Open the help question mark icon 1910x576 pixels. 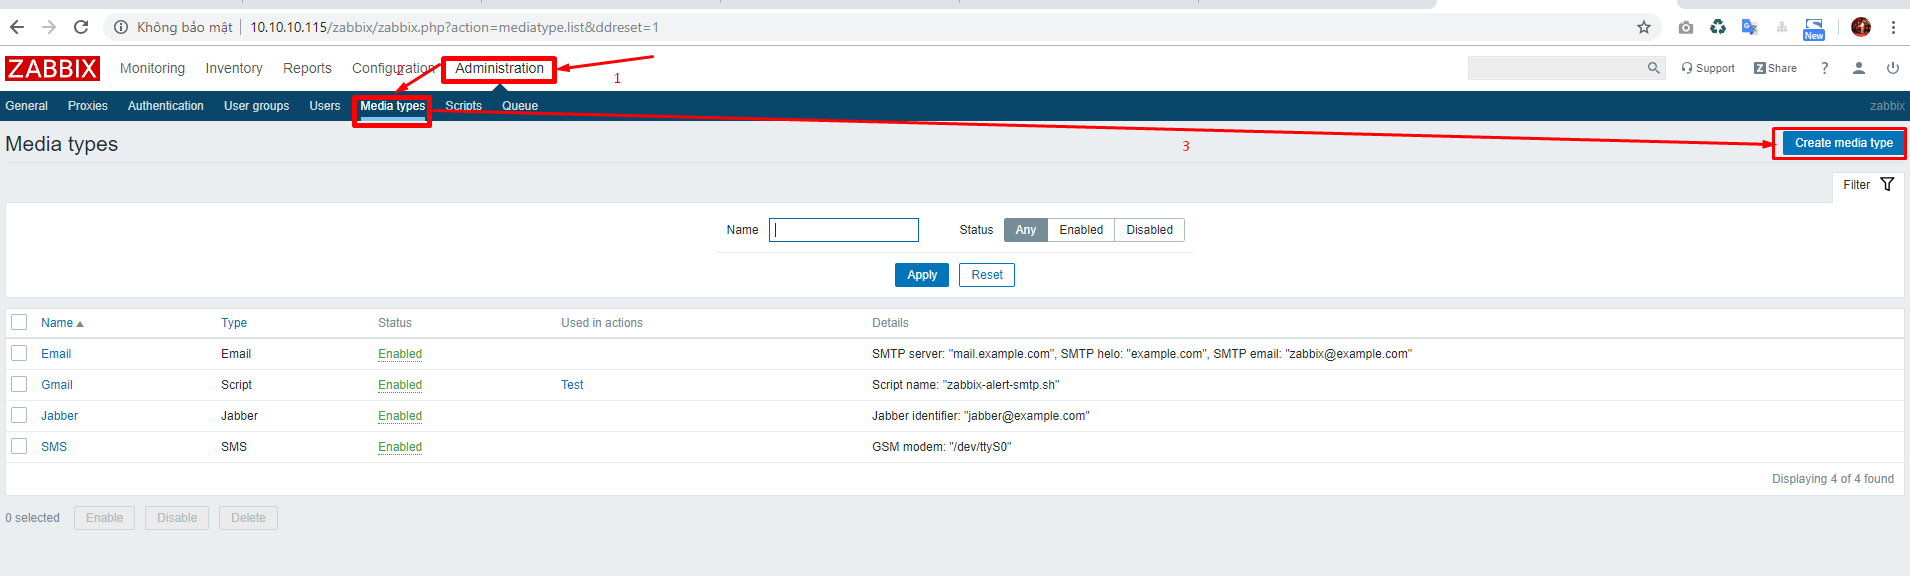1824,68
